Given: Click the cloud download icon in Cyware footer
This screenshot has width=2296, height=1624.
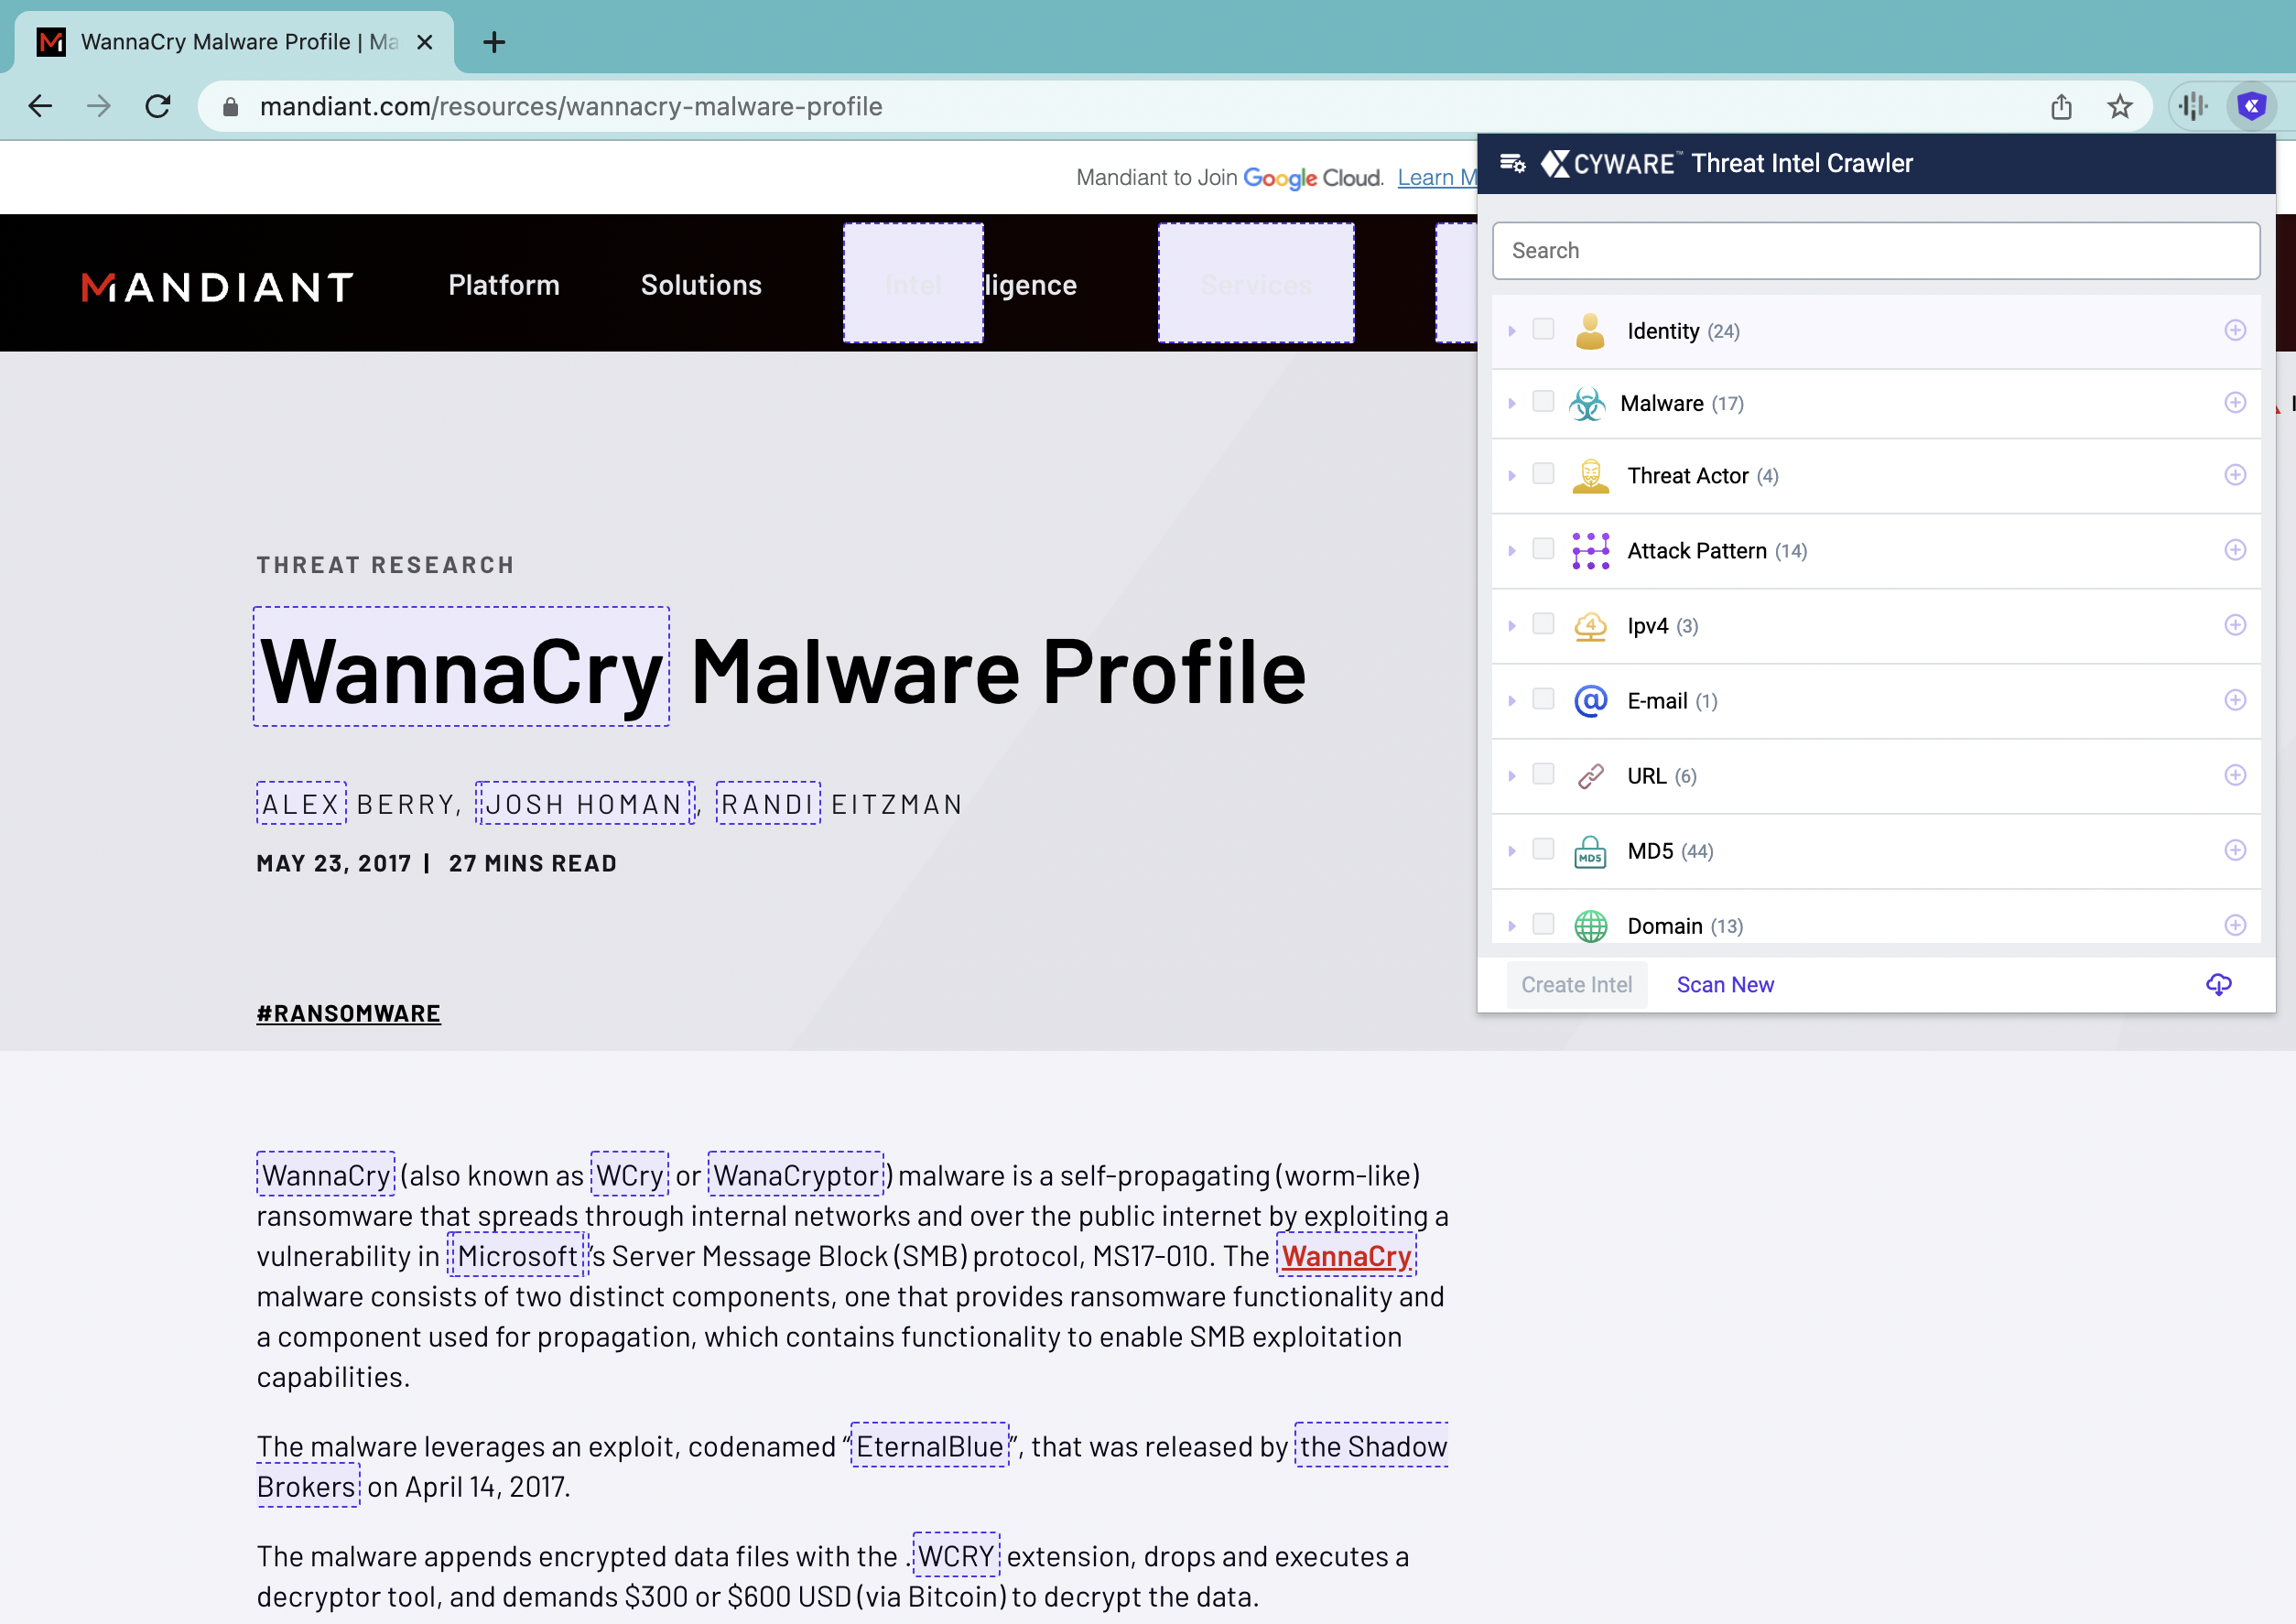Looking at the screenshot, I should pos(2218,984).
